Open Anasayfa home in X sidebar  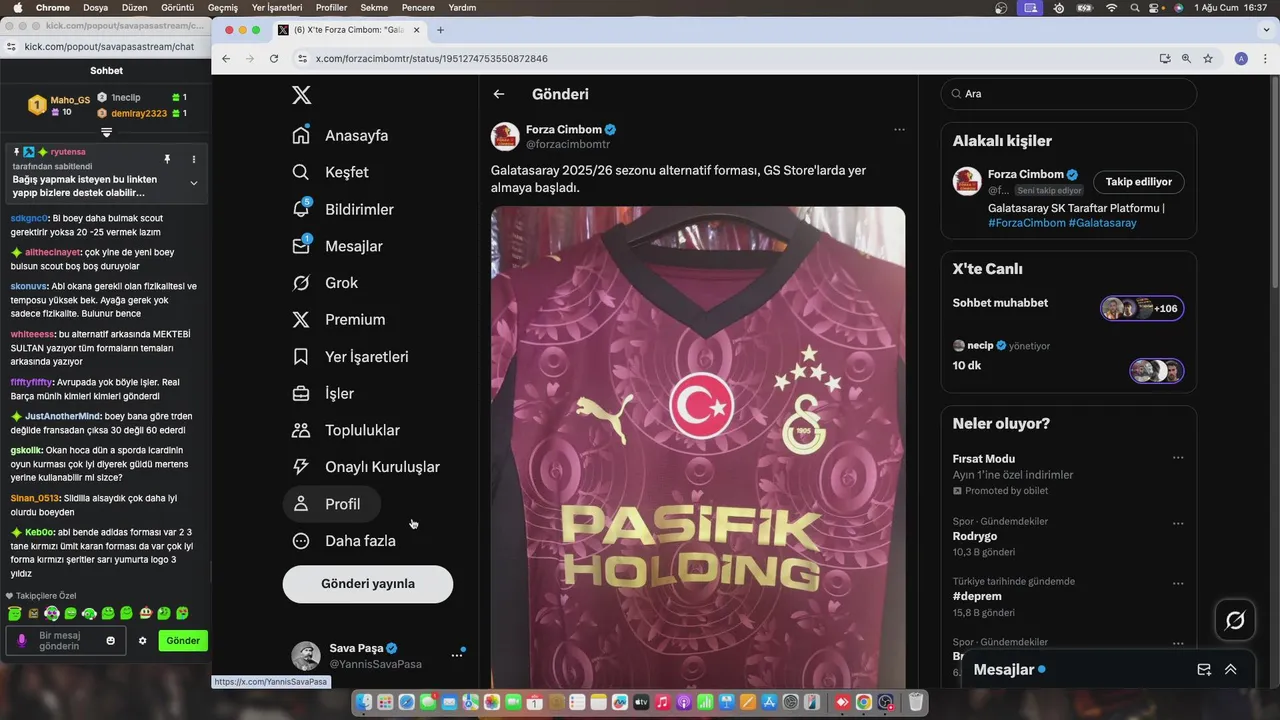(340, 135)
